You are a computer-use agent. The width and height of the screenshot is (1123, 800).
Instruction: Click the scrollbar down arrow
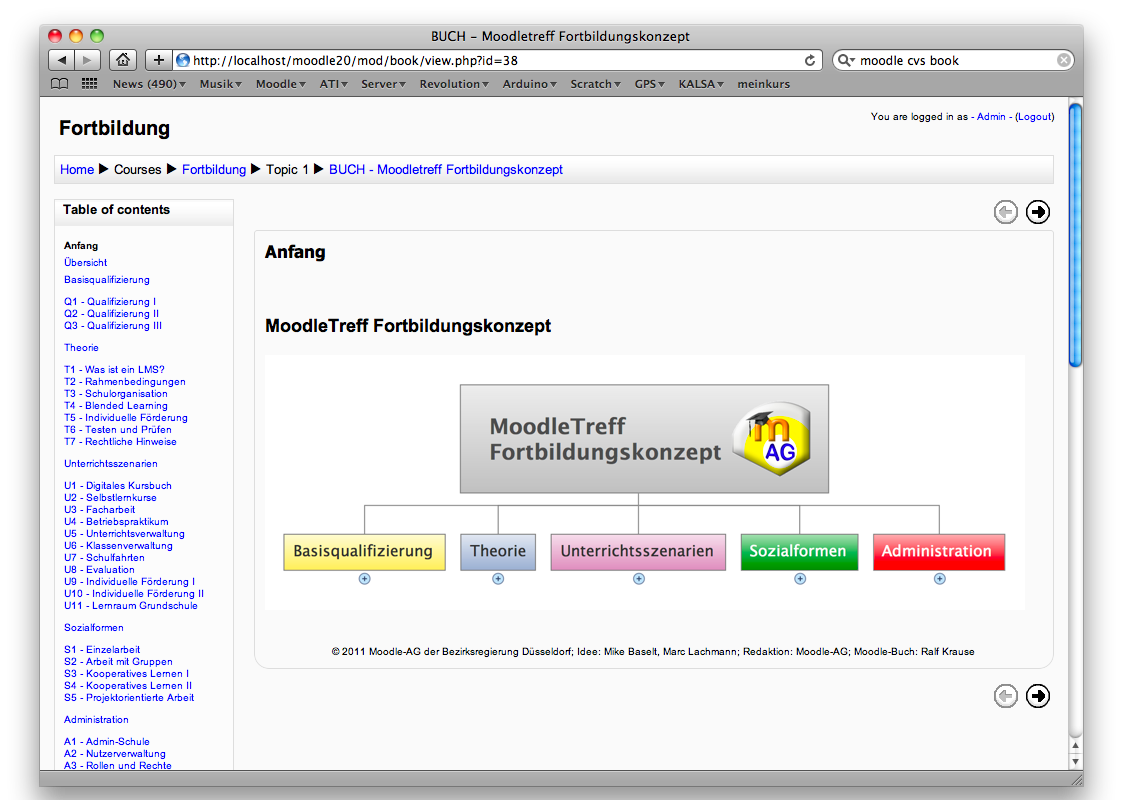[x=1075, y=761]
